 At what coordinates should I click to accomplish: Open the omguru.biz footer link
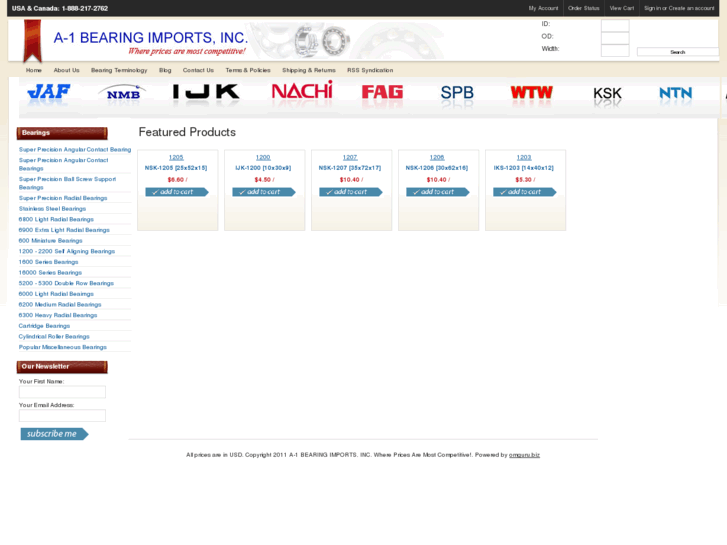tap(524, 455)
